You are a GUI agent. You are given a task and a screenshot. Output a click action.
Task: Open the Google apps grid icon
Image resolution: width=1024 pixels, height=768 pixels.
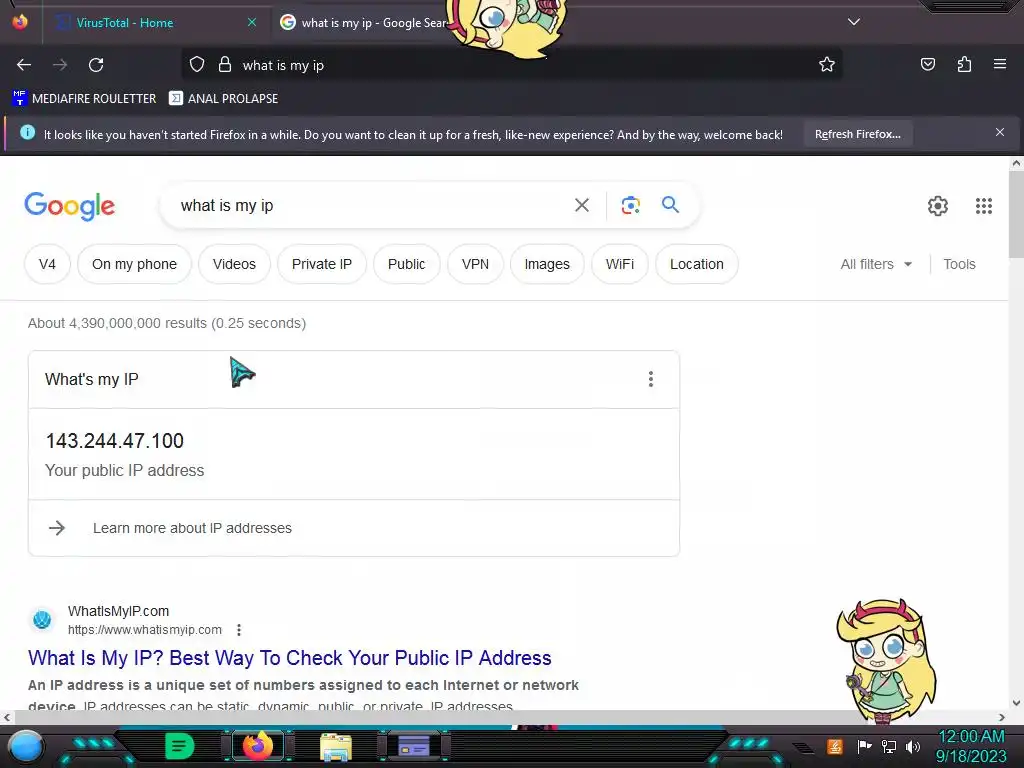(x=984, y=206)
